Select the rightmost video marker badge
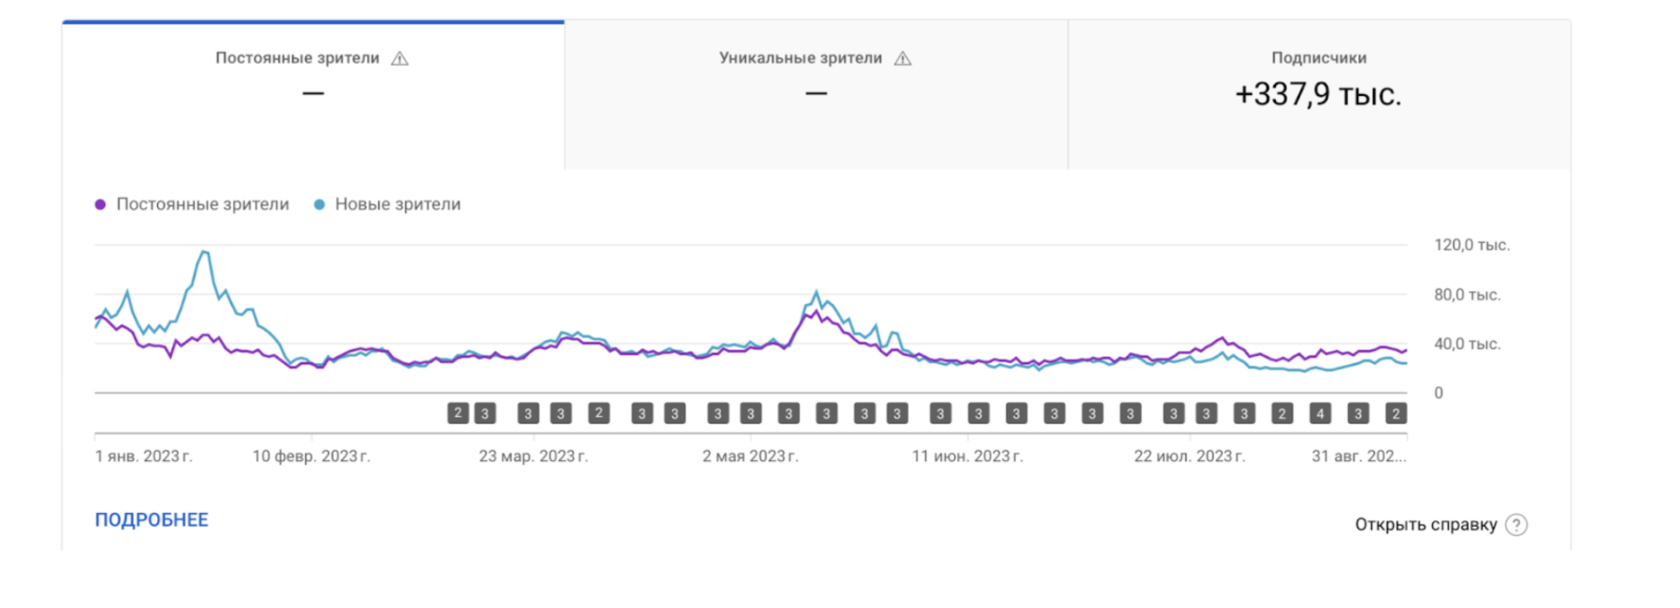Image resolution: width=1680 pixels, height=608 pixels. tap(1396, 413)
